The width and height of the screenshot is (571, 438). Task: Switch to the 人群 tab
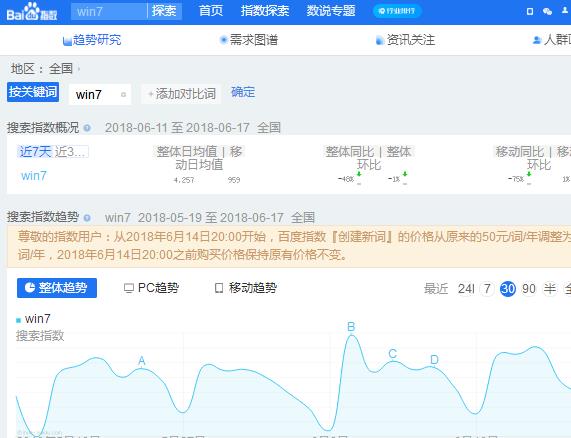click(552, 40)
